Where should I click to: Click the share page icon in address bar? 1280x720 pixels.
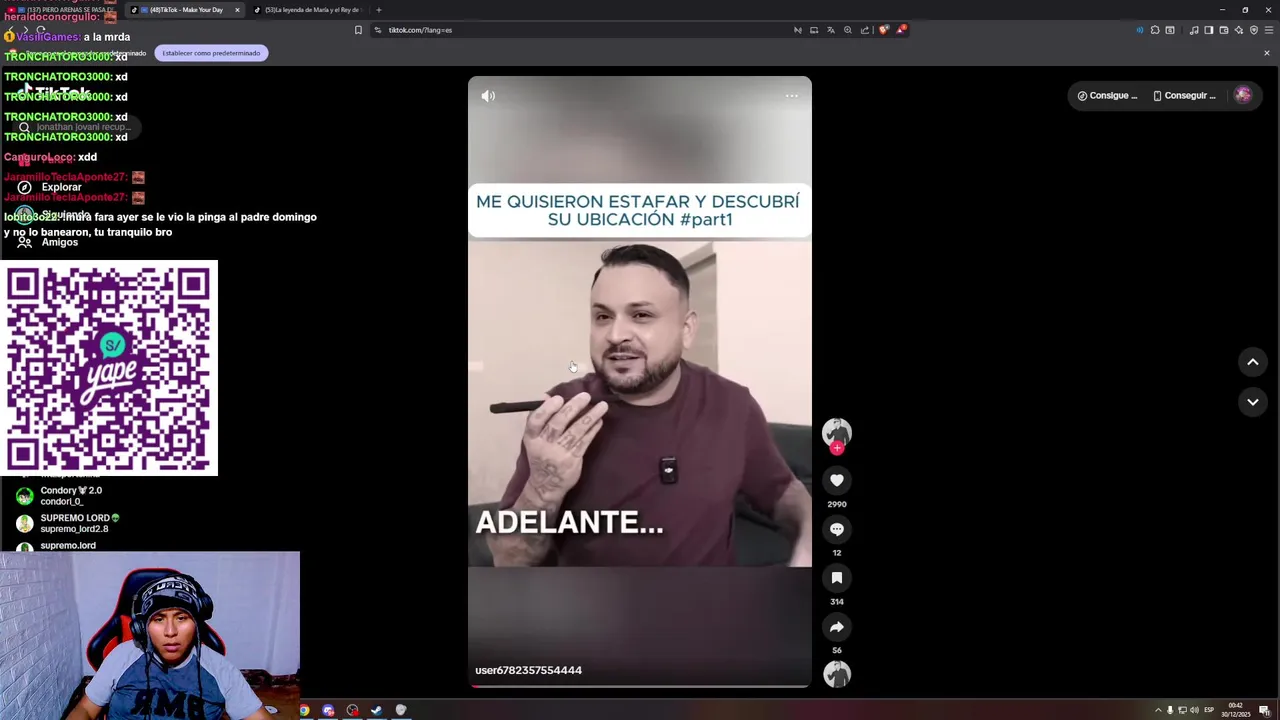865,30
